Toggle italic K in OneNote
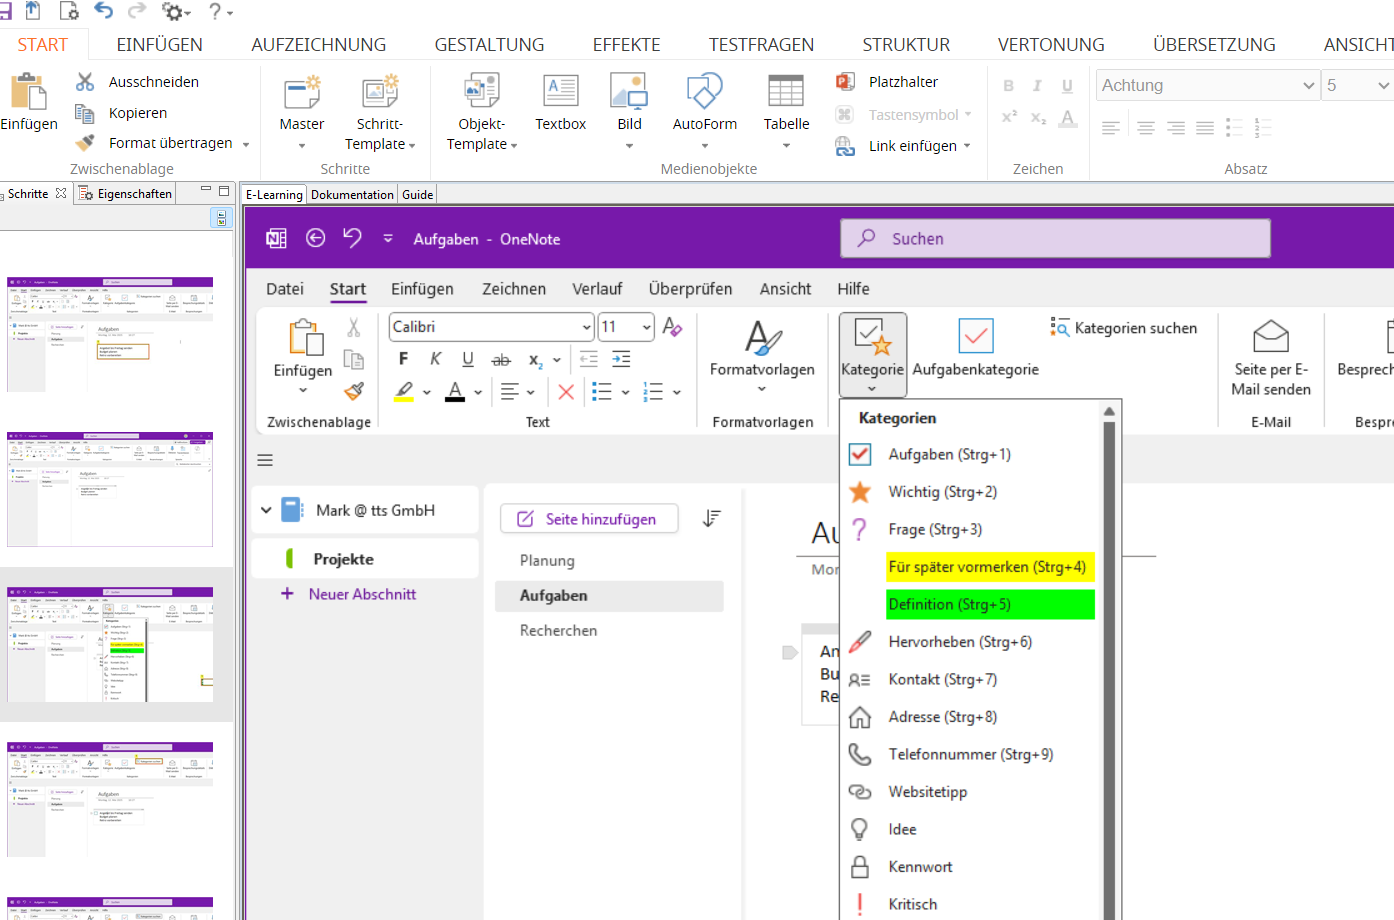This screenshot has height=920, width=1394. (x=435, y=359)
